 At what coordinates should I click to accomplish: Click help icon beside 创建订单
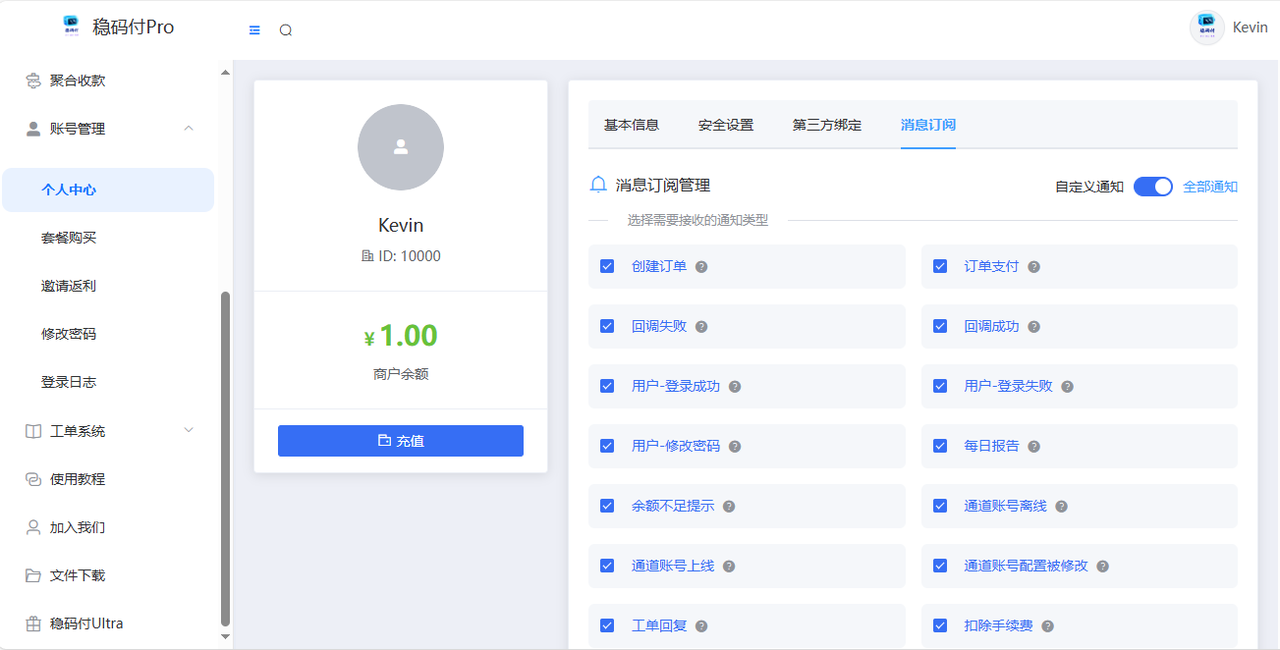click(x=702, y=267)
